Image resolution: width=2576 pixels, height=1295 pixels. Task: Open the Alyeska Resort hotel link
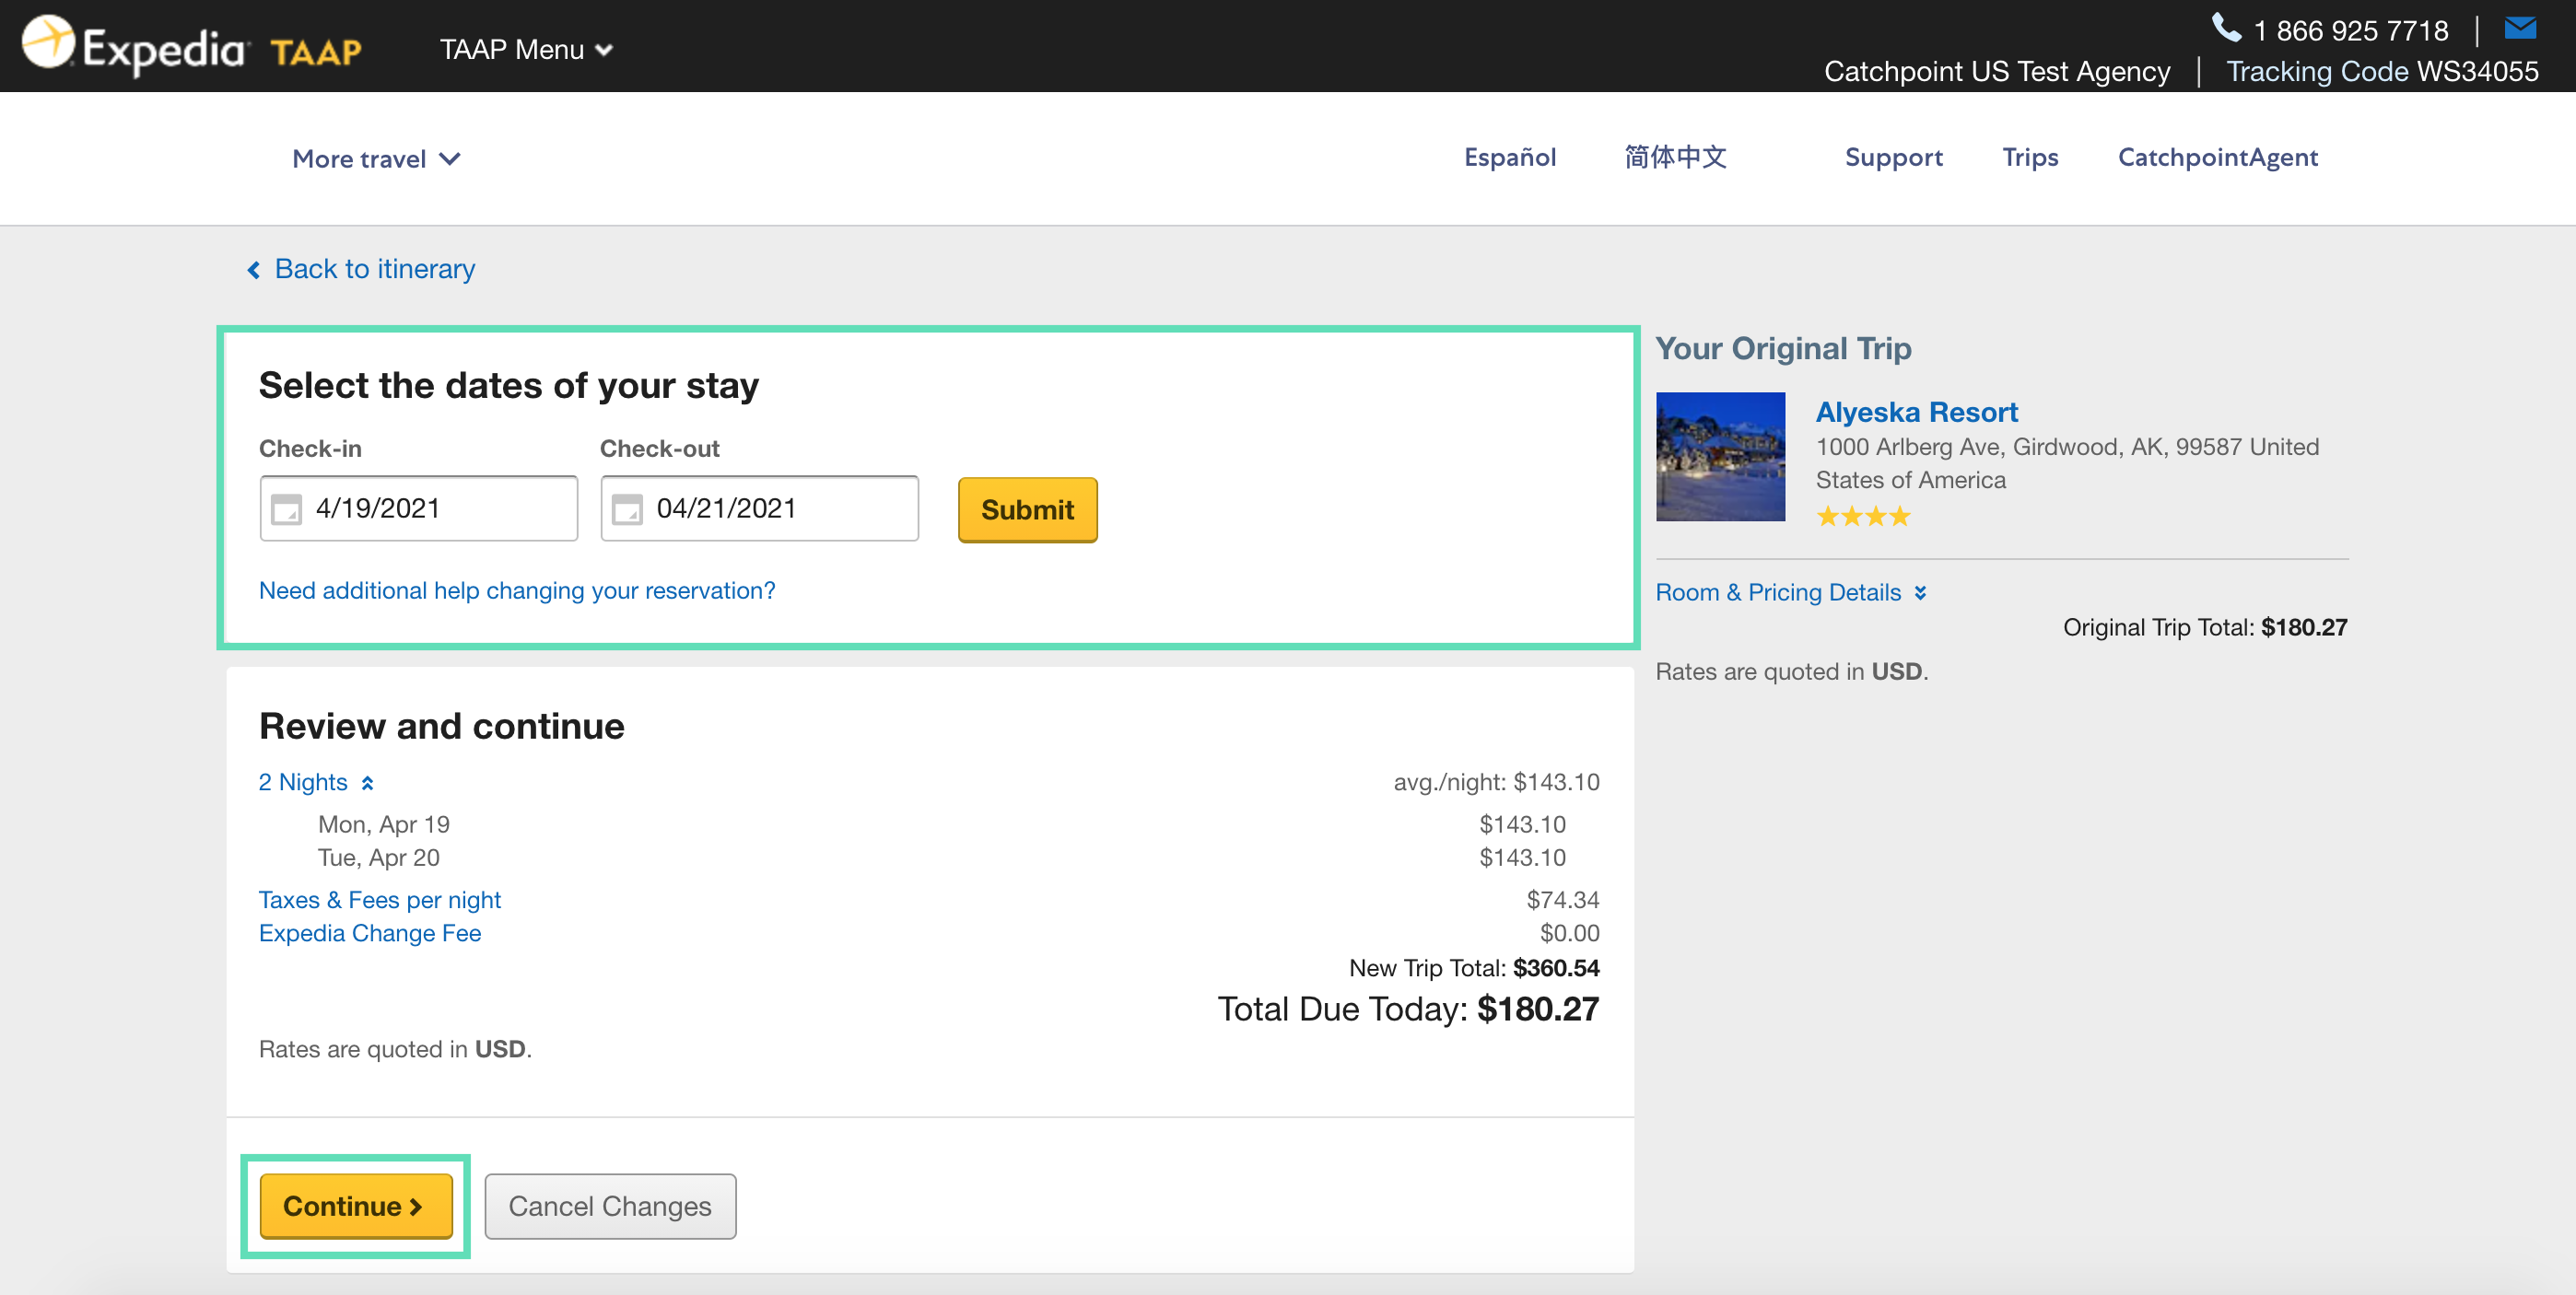click(1916, 412)
